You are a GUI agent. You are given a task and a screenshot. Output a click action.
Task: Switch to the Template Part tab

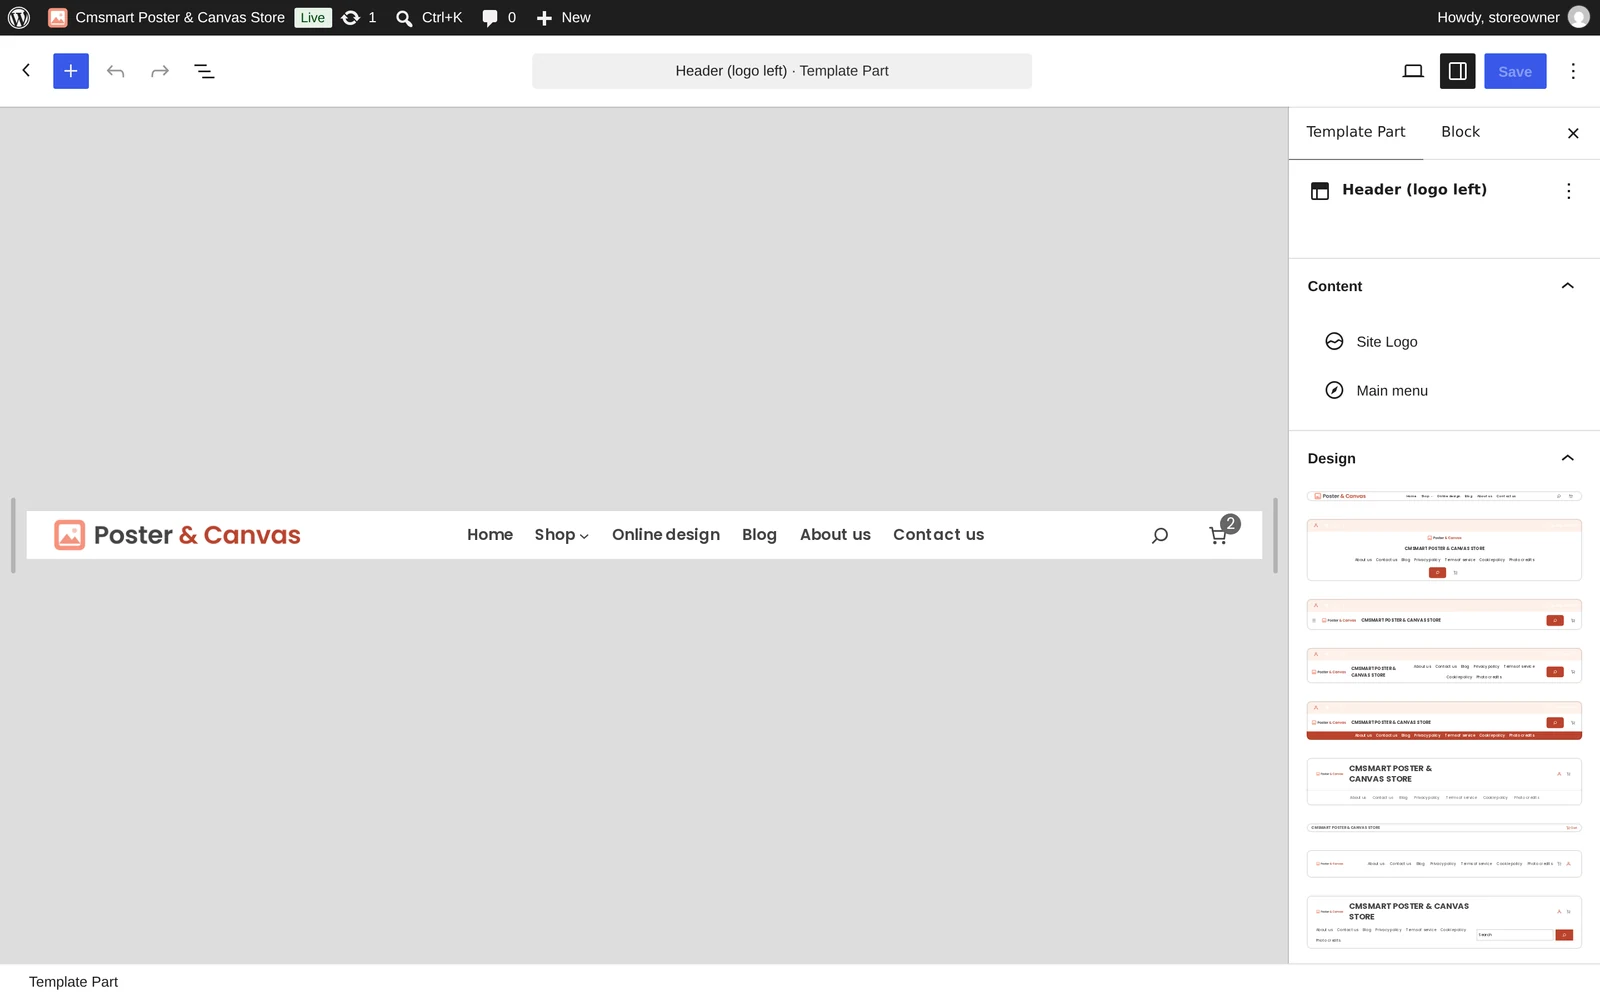[1356, 132]
